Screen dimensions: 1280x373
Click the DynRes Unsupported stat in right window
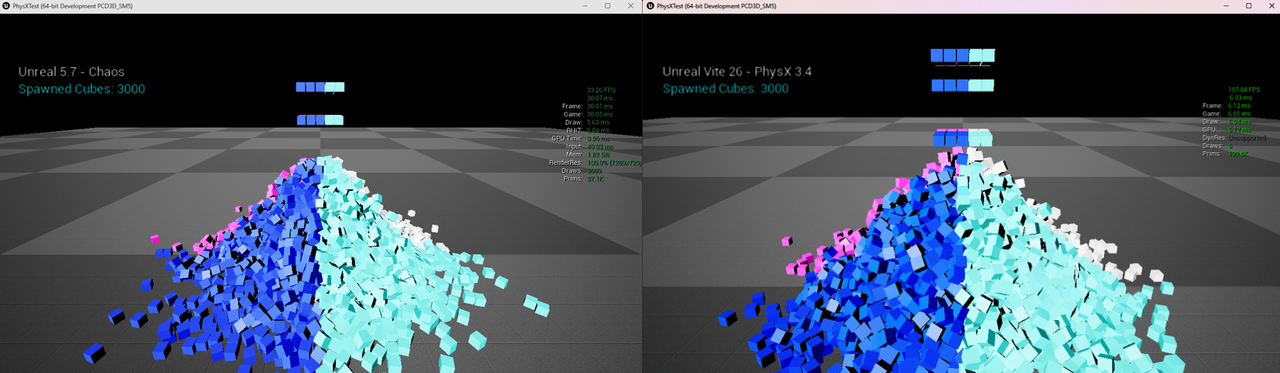[1234, 138]
